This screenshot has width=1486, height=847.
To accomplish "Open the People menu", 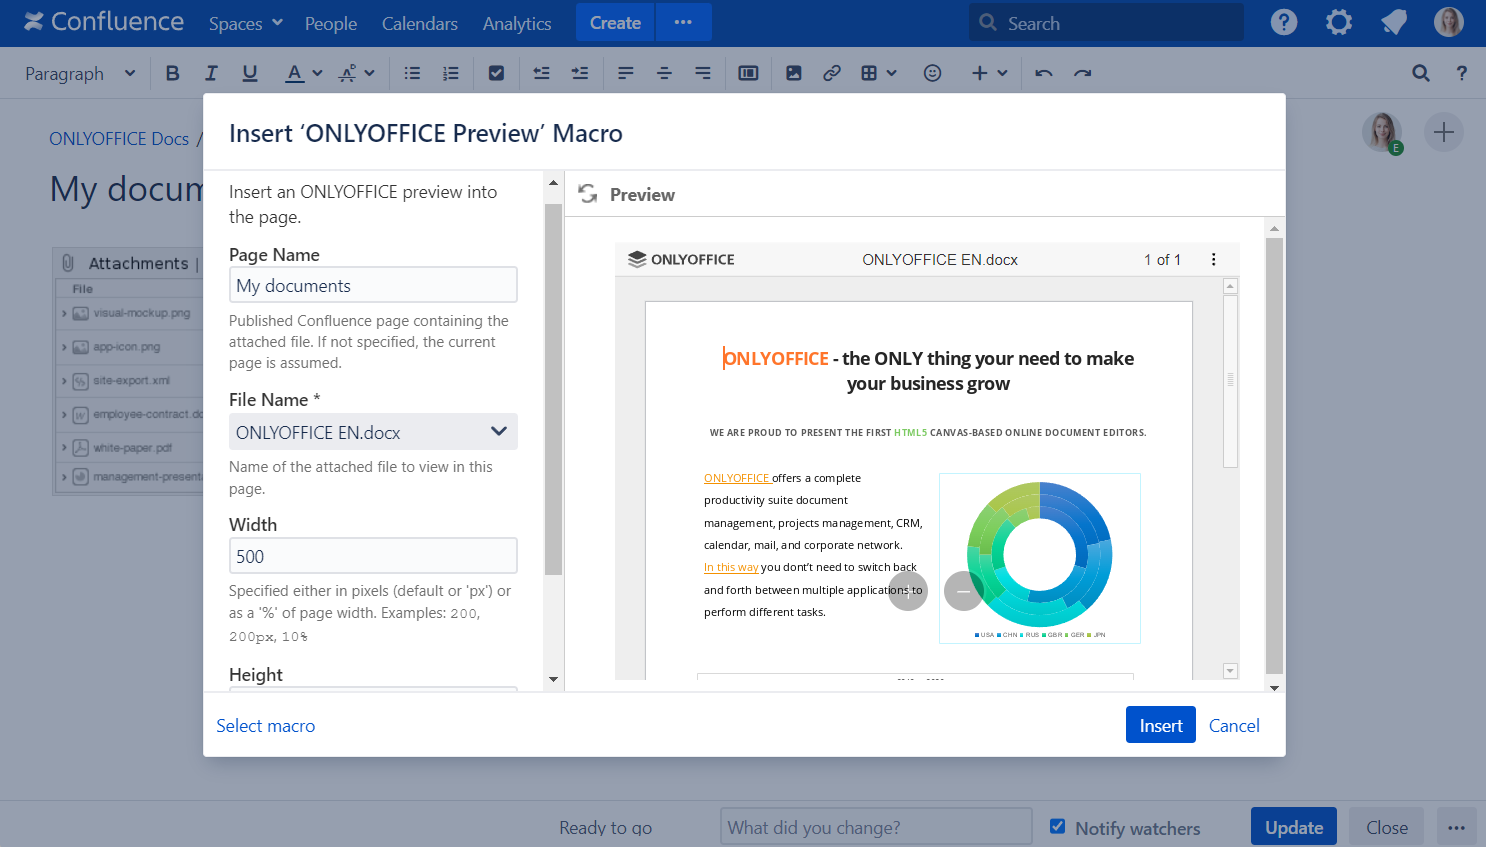I will 330,23.
